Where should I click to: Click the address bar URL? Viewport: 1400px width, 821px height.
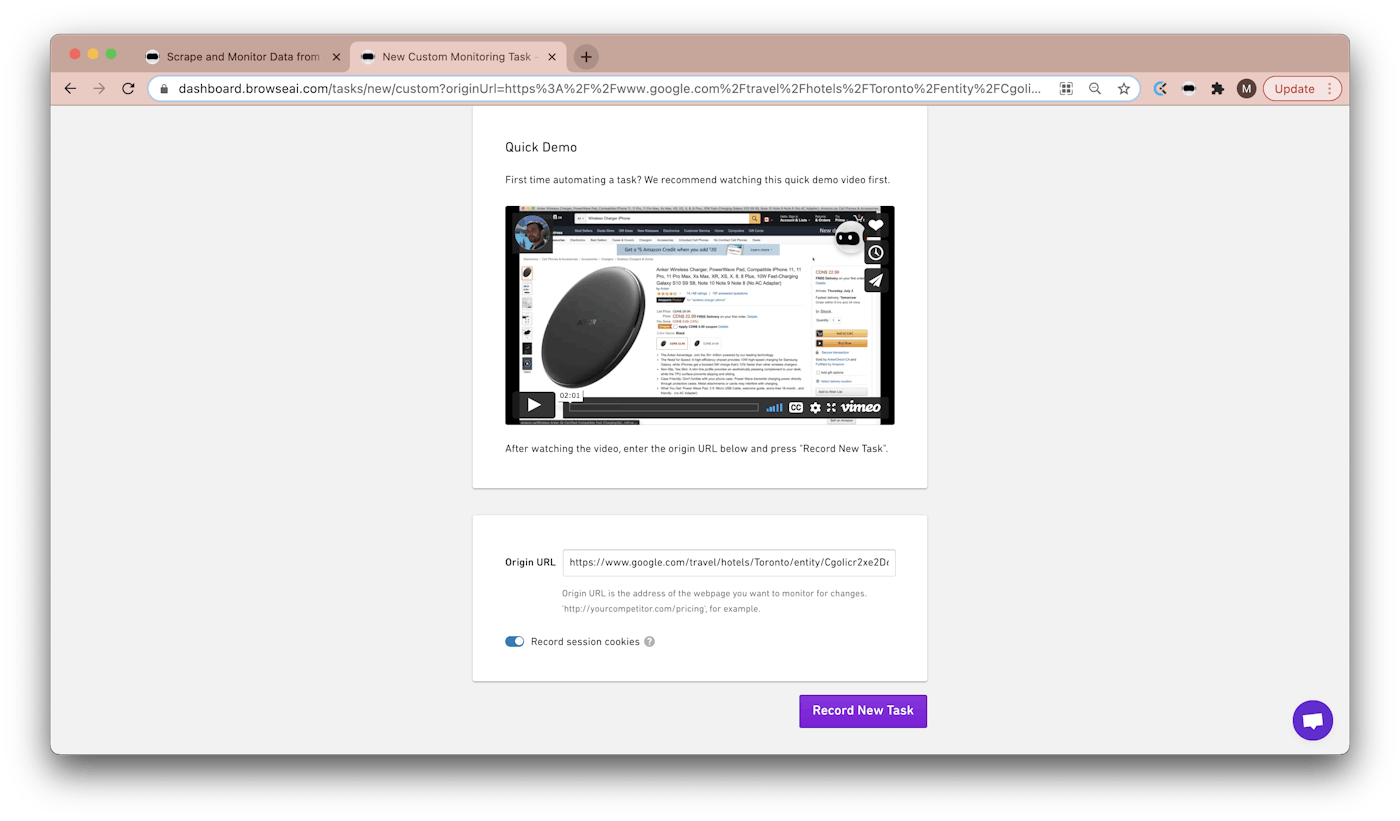pyautogui.click(x=610, y=89)
